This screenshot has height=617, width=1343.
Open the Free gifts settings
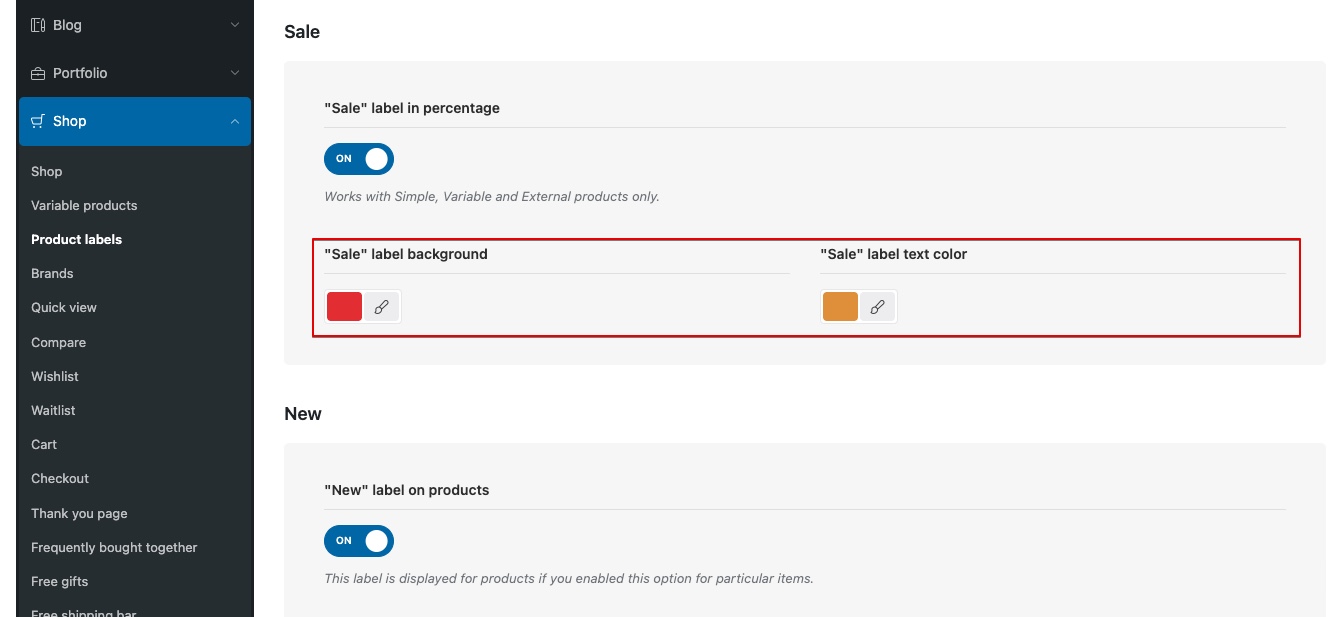(x=60, y=581)
